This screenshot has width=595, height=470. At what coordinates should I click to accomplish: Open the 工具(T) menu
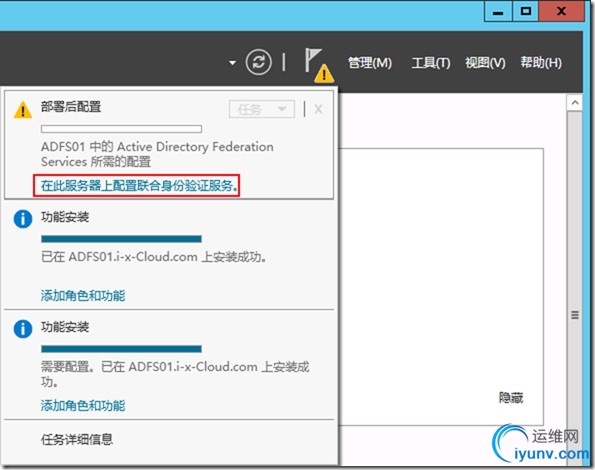[431, 63]
